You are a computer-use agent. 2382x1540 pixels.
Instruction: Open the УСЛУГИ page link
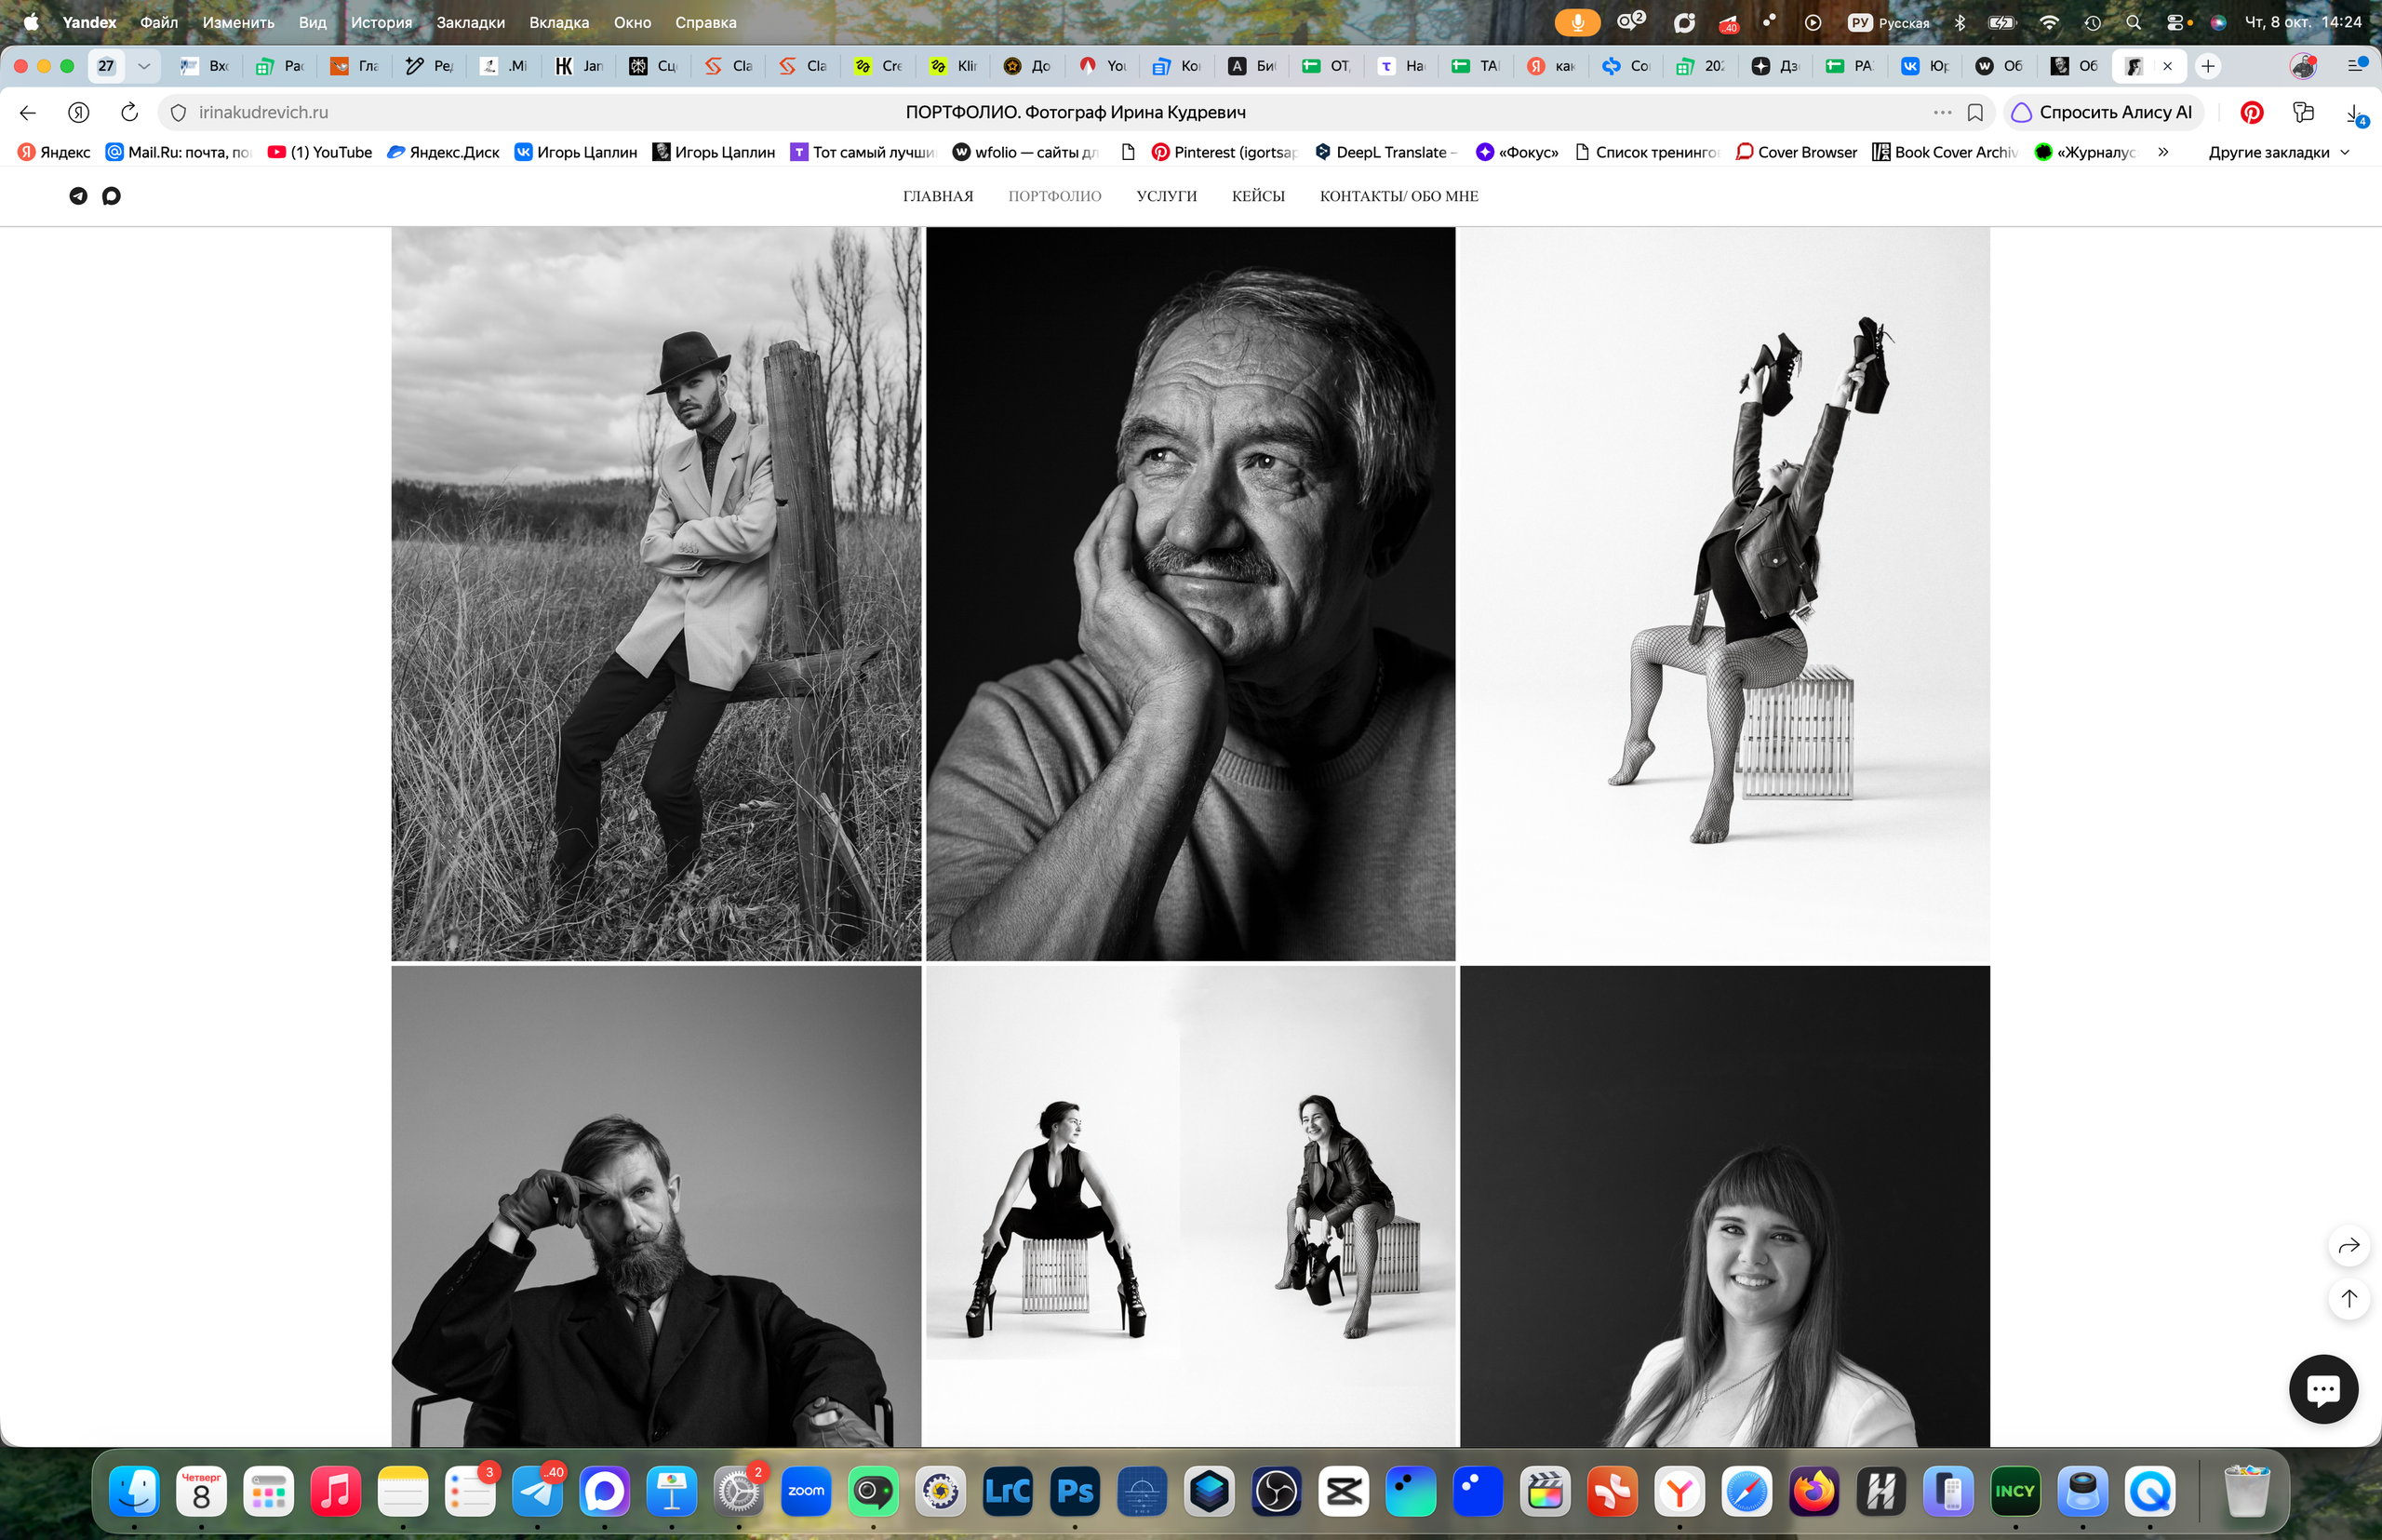[x=1166, y=196]
